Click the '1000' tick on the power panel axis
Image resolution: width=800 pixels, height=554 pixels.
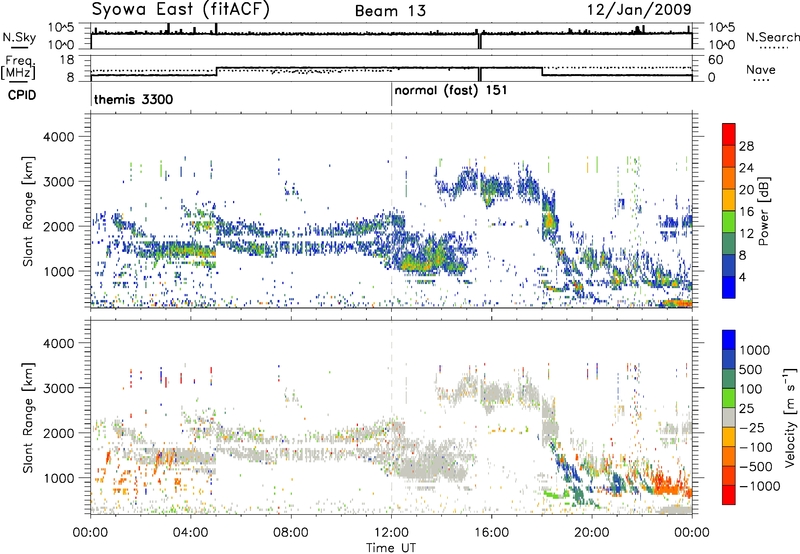pyautogui.click(x=58, y=271)
